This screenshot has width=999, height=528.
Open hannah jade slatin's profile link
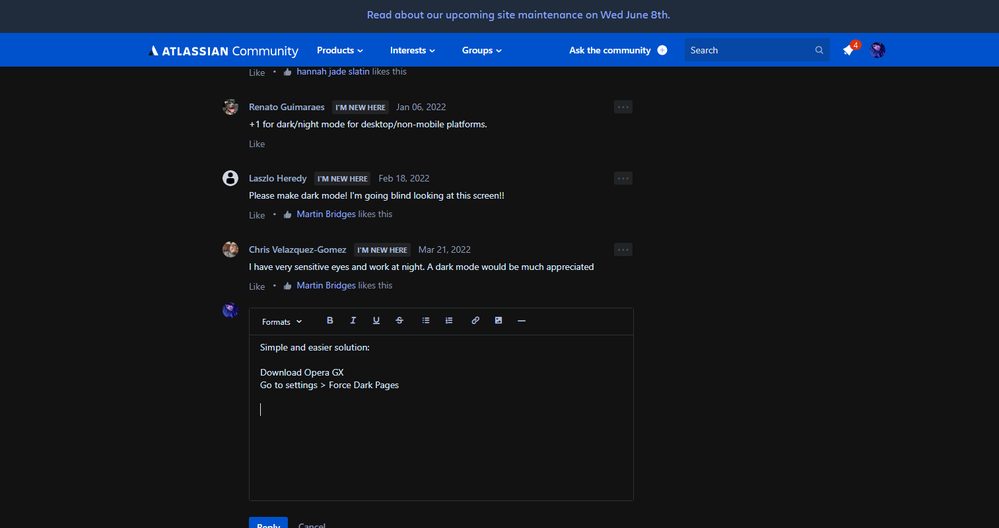coord(333,71)
